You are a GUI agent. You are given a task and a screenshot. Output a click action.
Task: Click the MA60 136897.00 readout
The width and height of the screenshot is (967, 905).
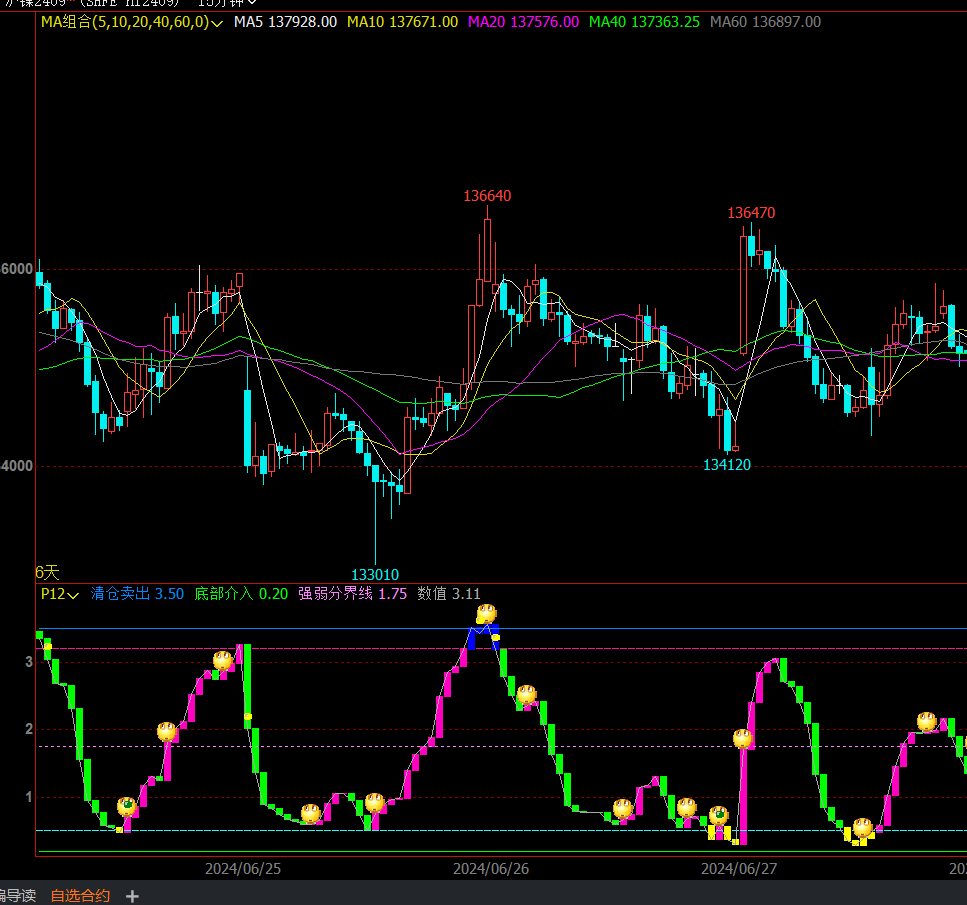pyautogui.click(x=765, y=22)
